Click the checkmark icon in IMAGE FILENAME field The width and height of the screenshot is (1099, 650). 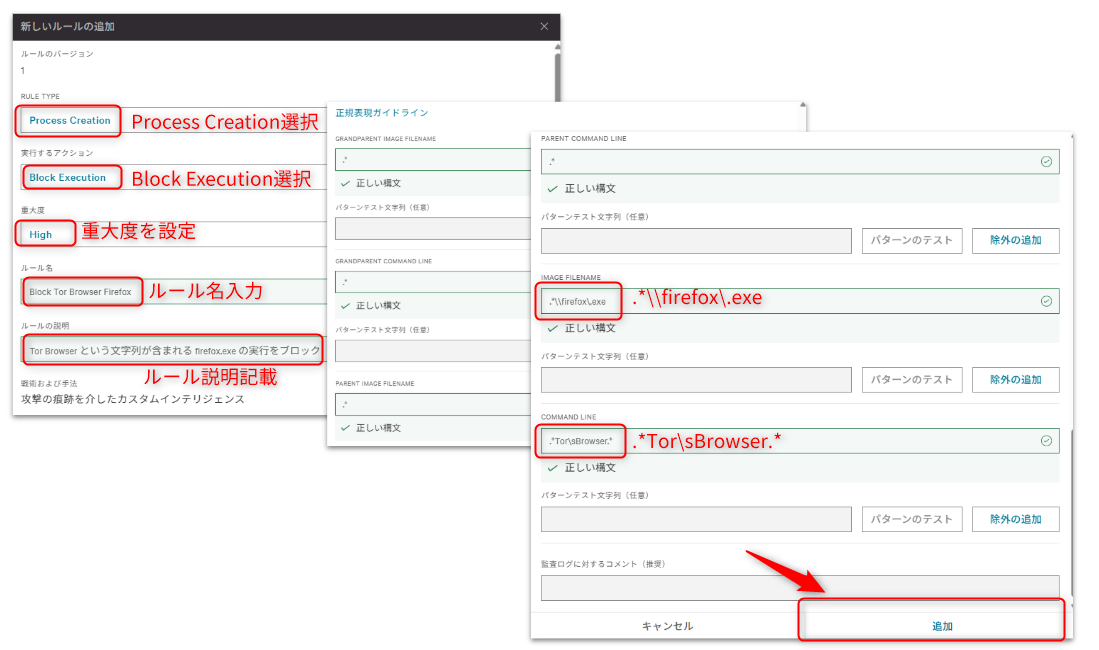1046,301
